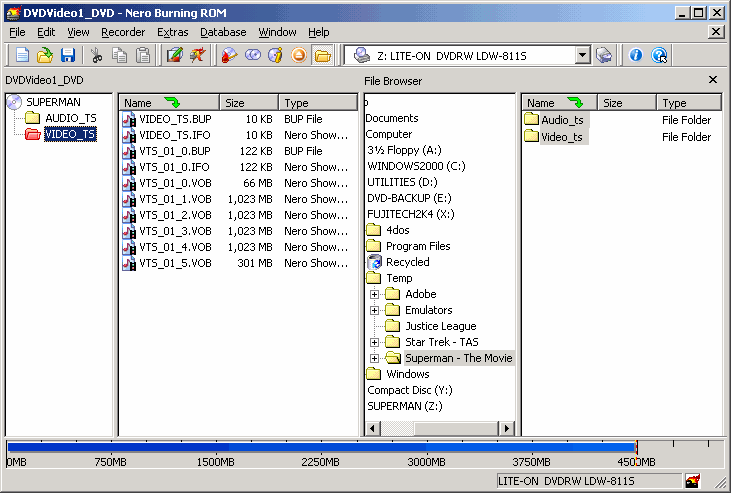
Task: Open the File menu
Action: 17,32
